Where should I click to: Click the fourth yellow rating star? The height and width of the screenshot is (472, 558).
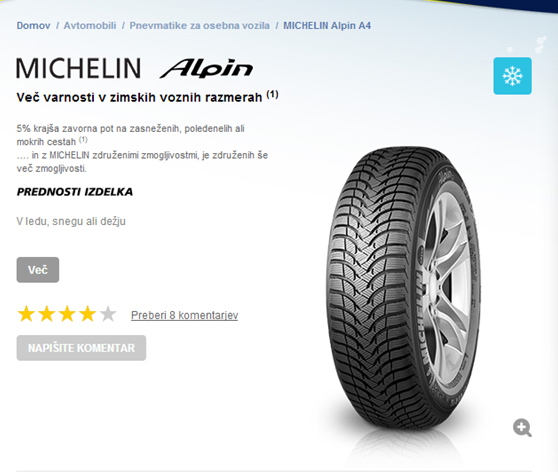point(87,314)
